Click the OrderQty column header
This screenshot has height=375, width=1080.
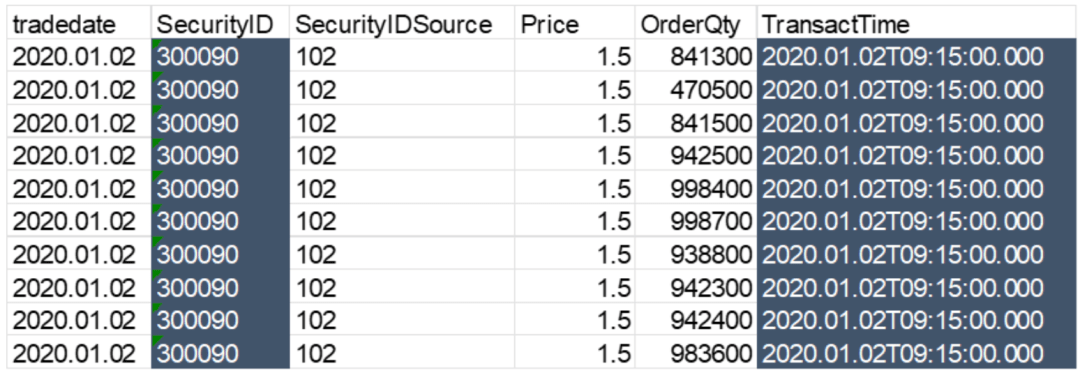(x=696, y=25)
